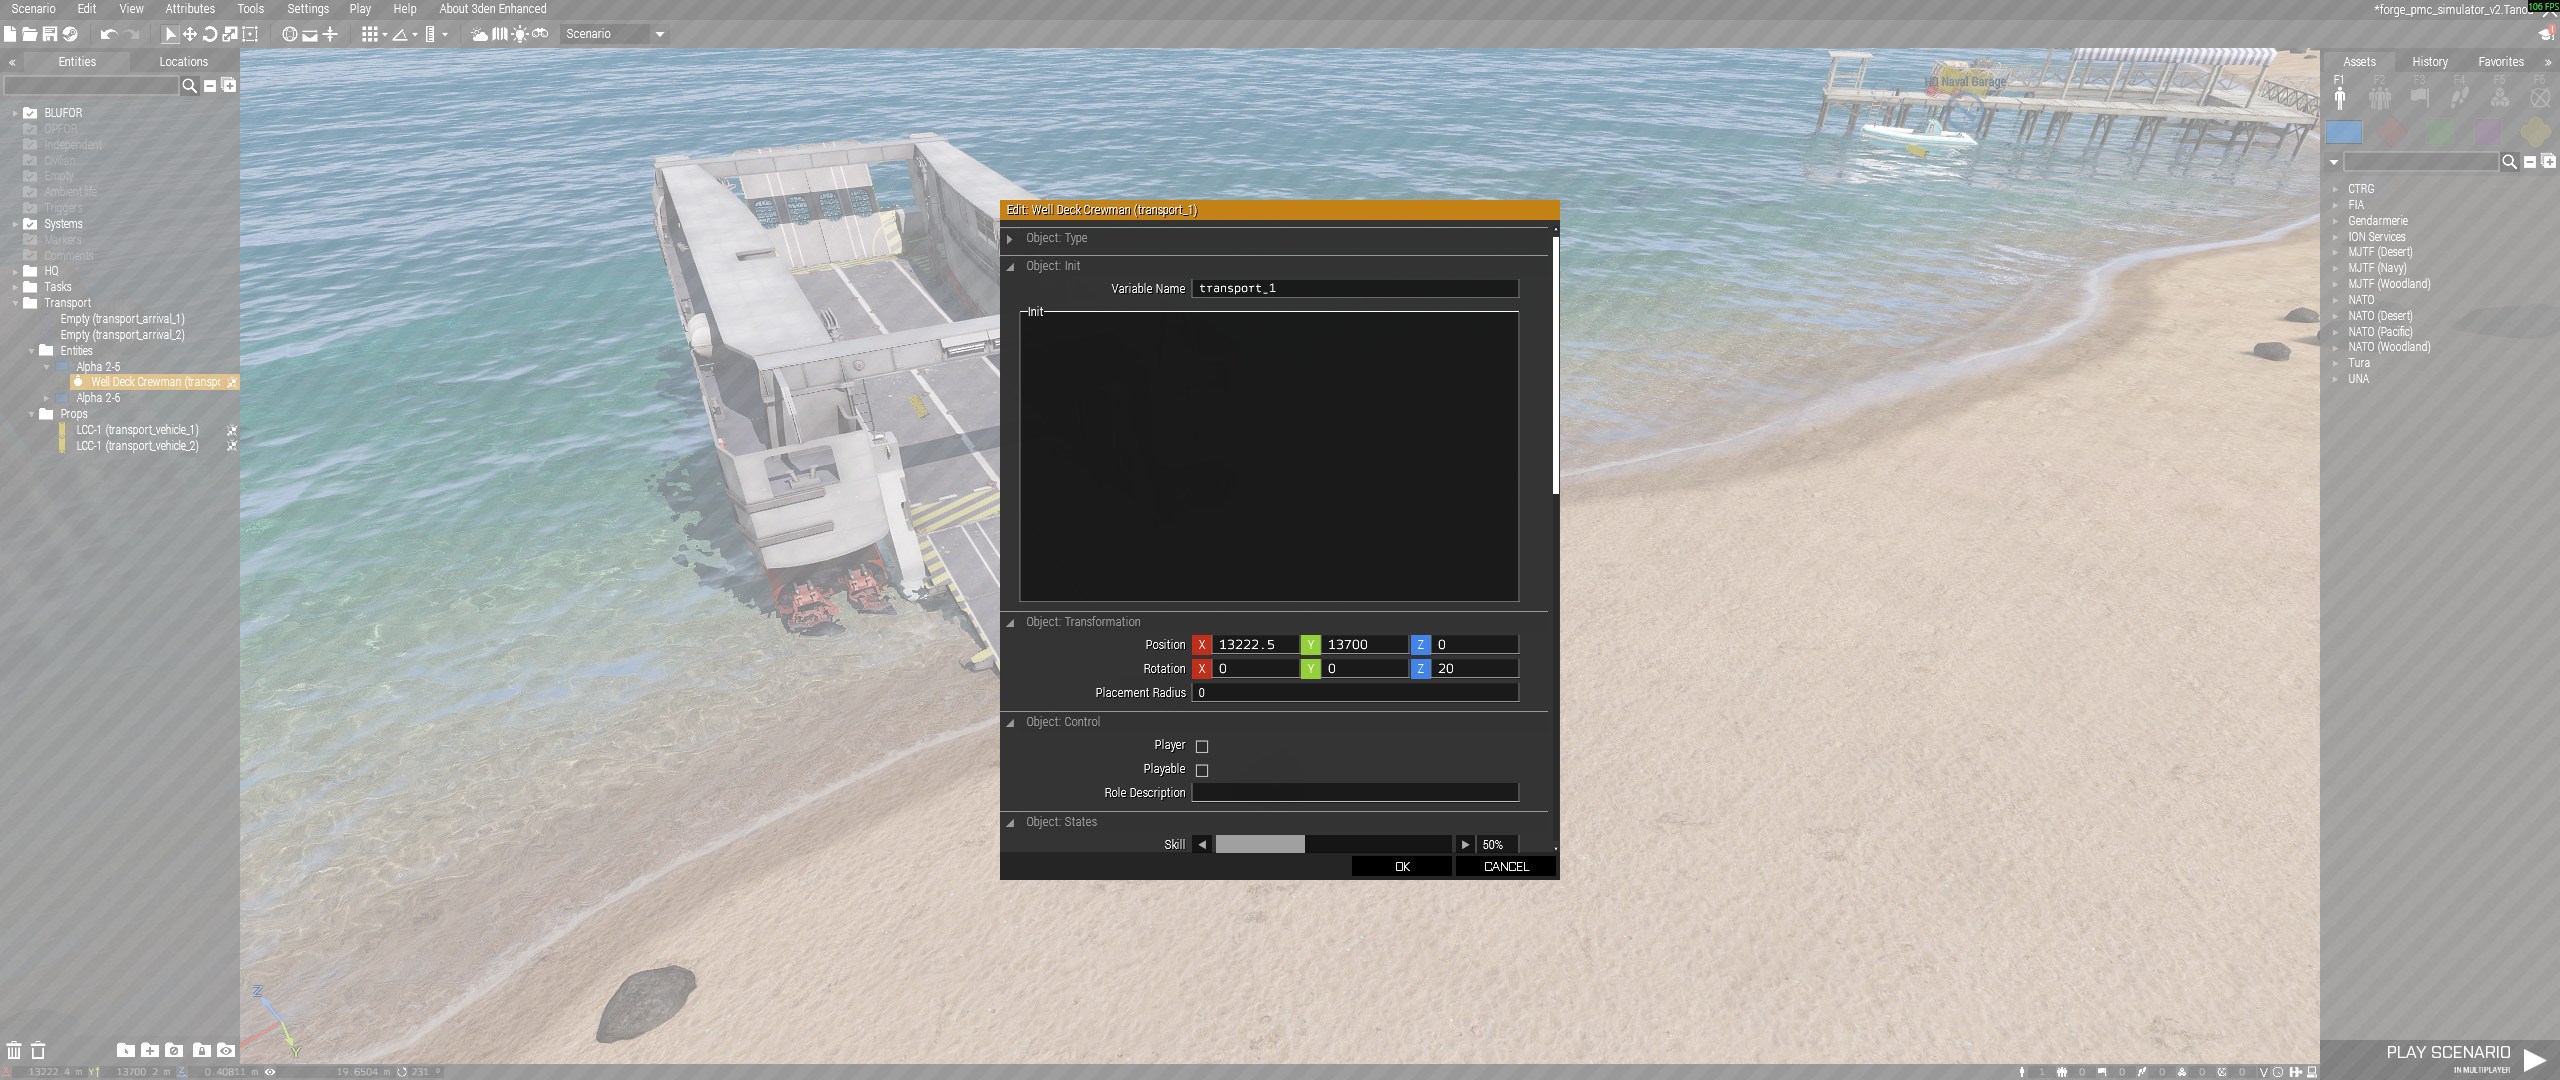Viewport: 2560px width, 1080px height.
Task: Collapse the left panel with double-chevron
Action: 12,62
